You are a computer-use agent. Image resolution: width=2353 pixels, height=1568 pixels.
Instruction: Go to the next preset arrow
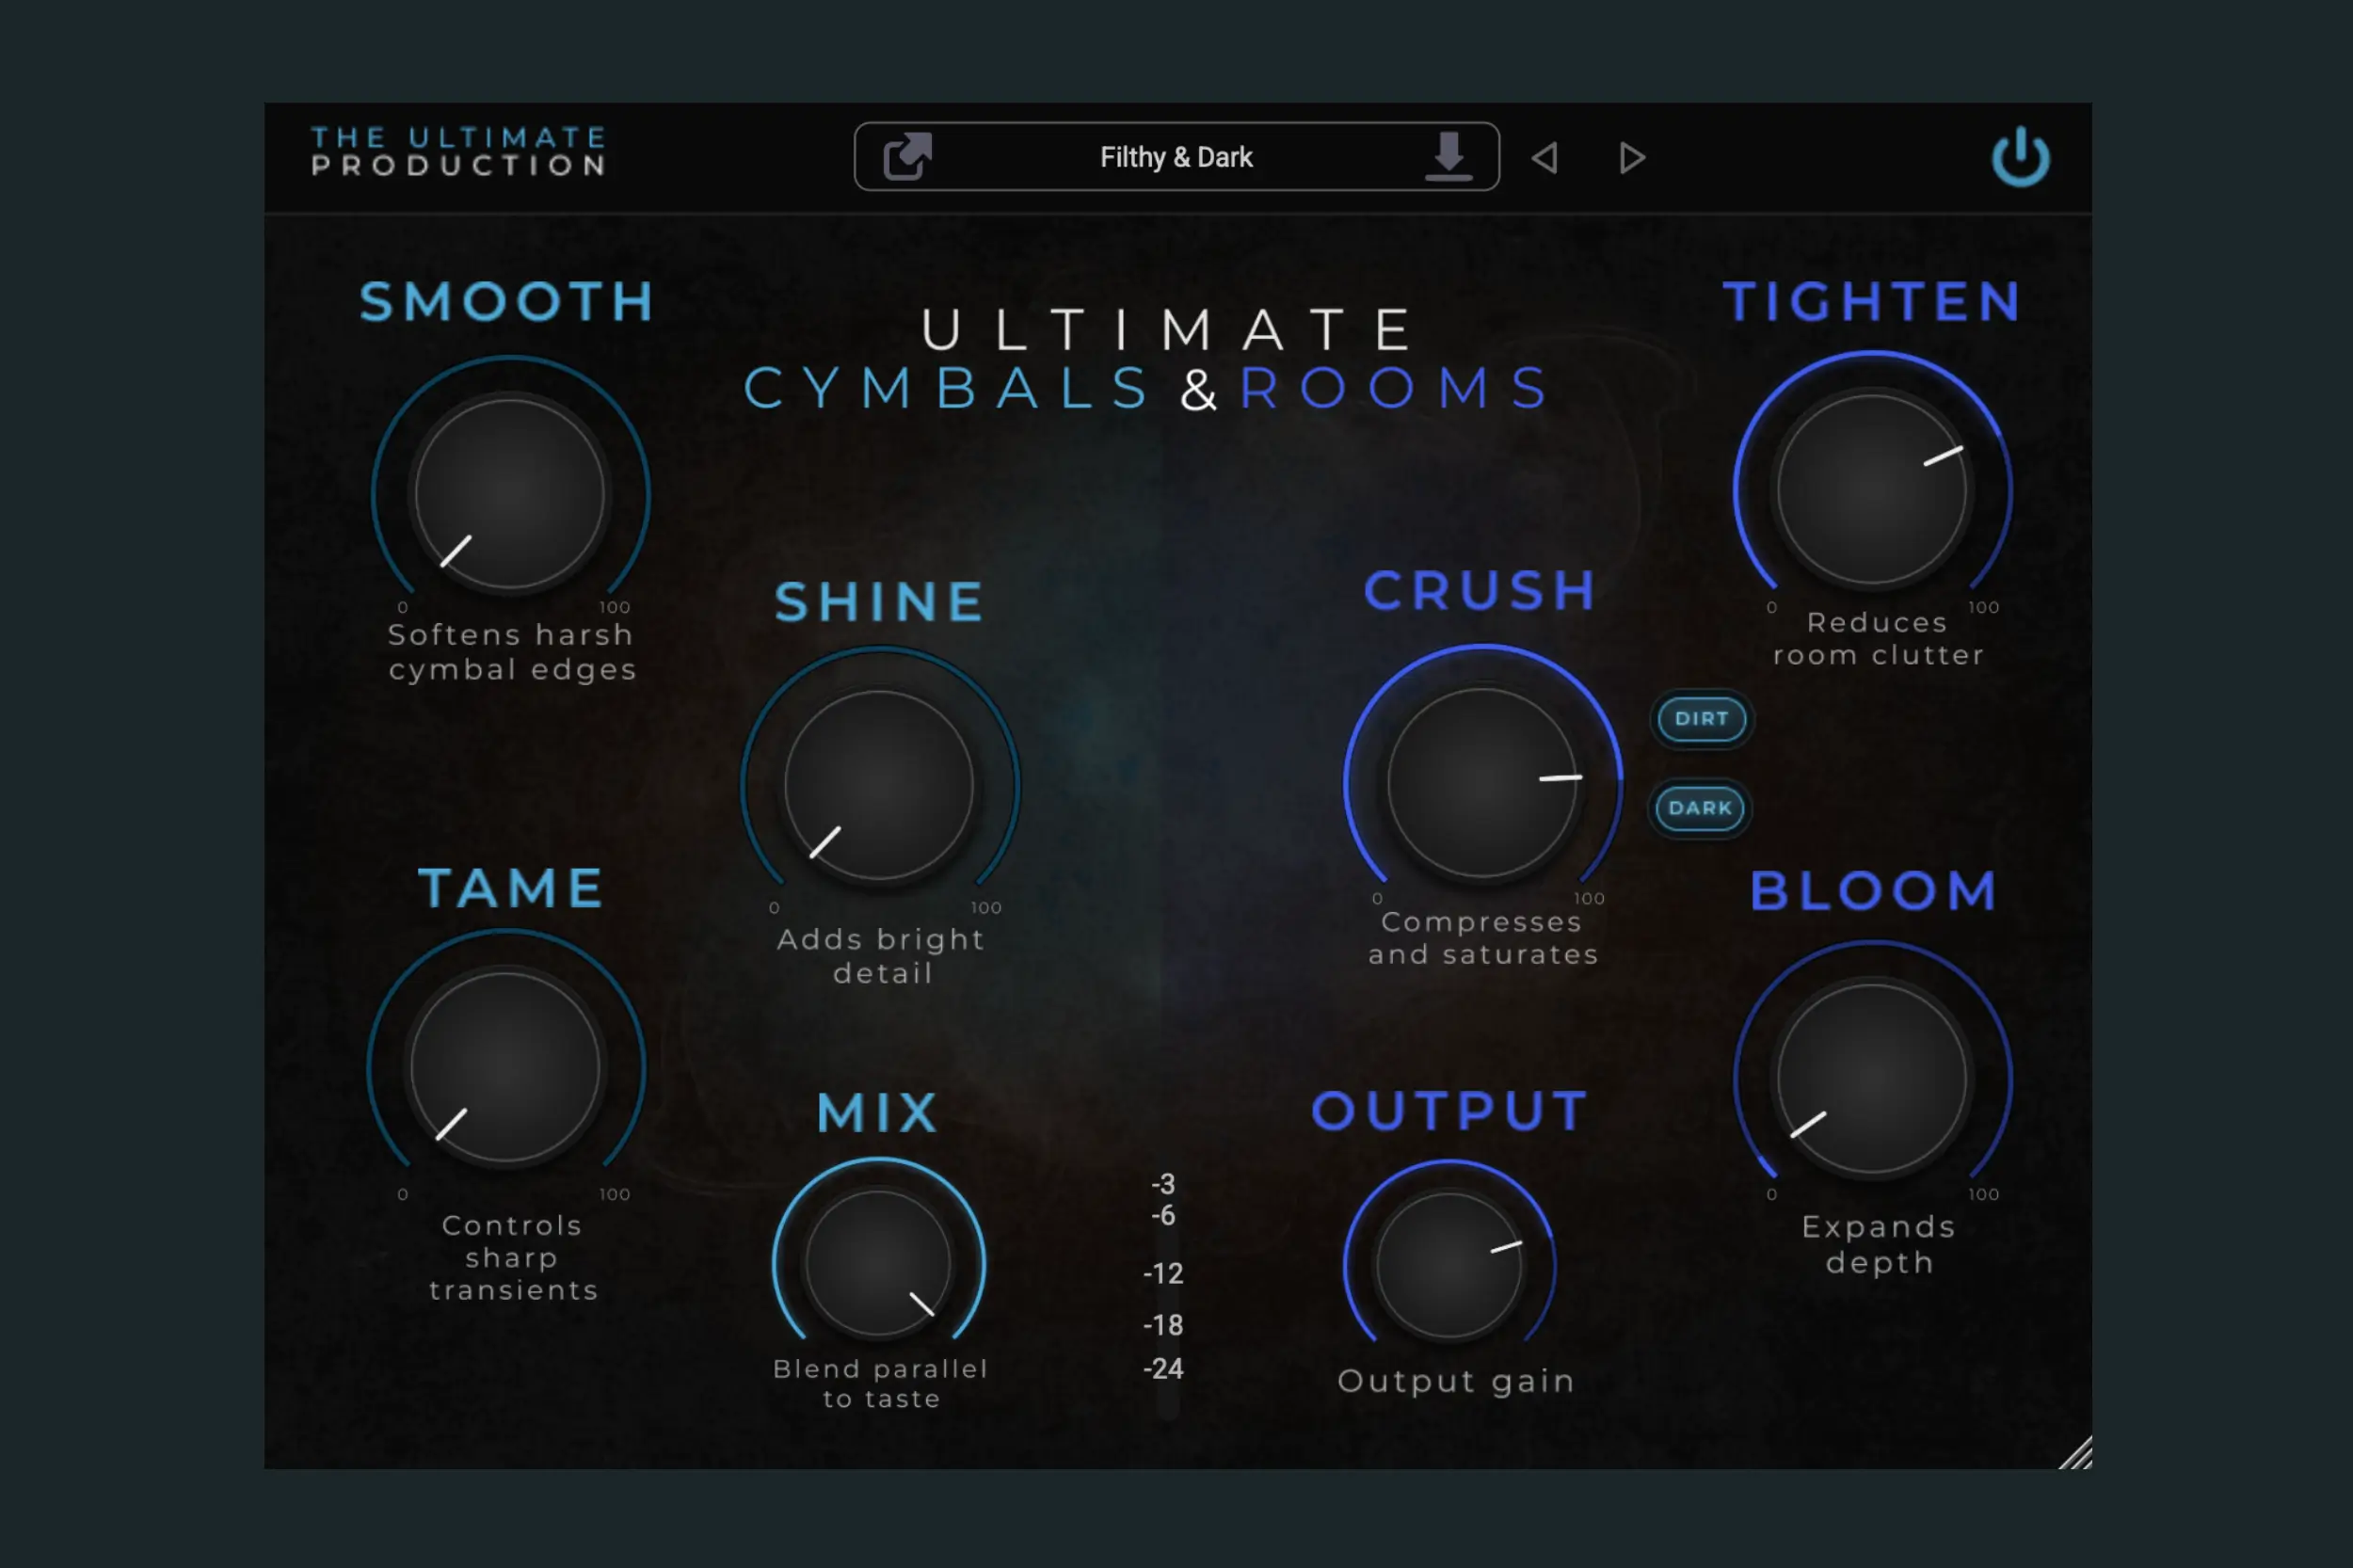1632,157
